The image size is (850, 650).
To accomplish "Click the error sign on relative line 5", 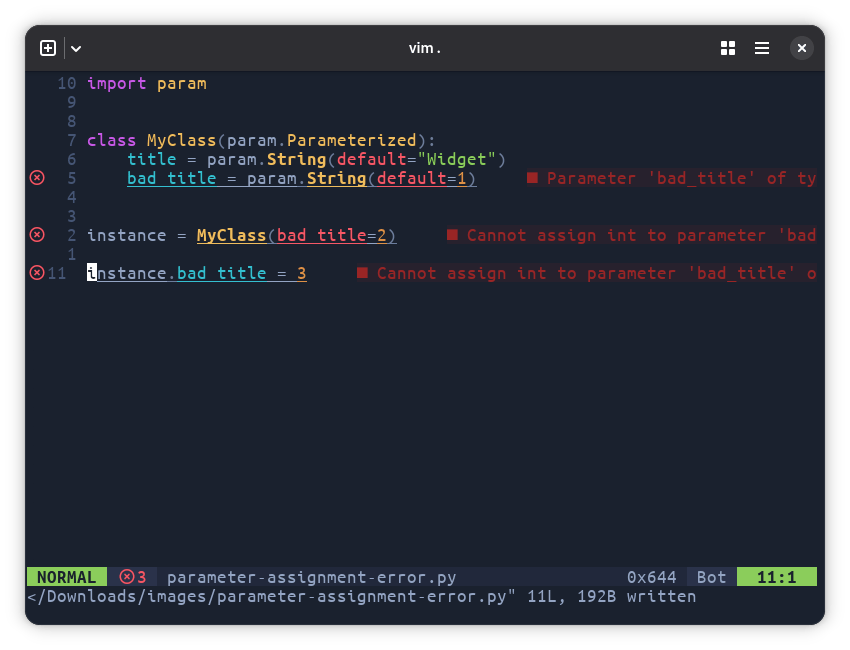I will point(37,178).
